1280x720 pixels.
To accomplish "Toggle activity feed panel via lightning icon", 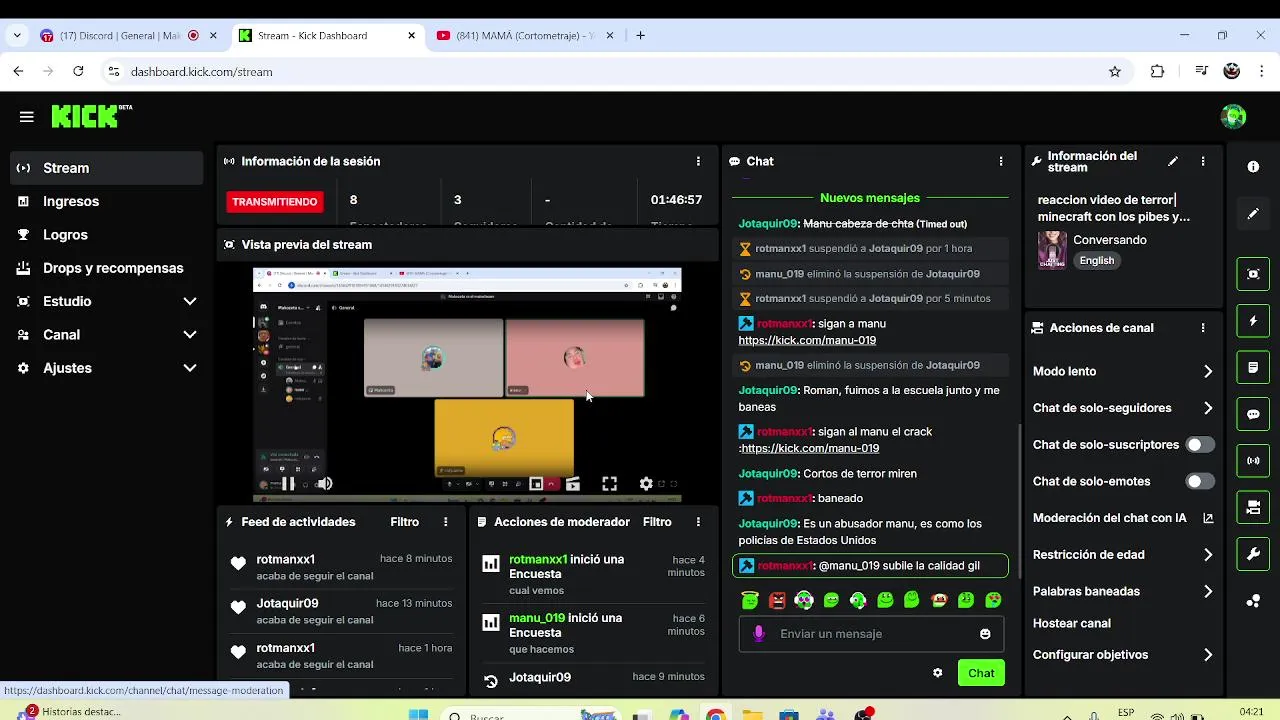I will (1253, 321).
